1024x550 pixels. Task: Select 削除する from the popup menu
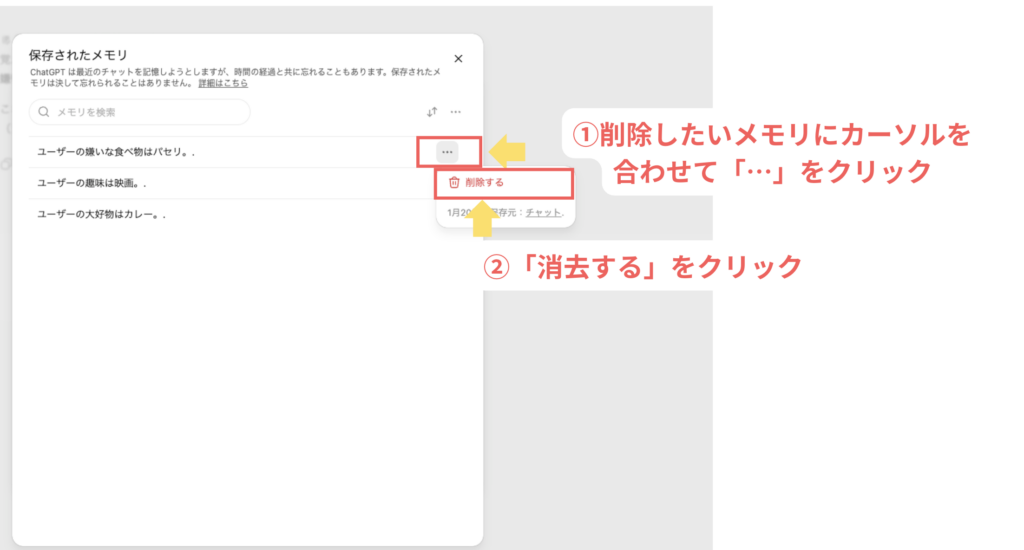point(484,183)
